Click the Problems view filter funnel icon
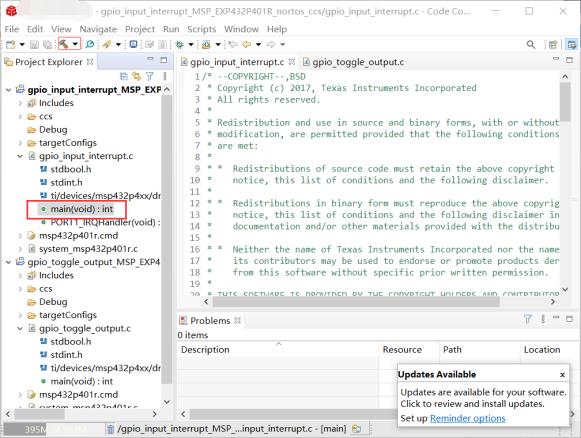This screenshot has height=438, width=581. point(528,319)
